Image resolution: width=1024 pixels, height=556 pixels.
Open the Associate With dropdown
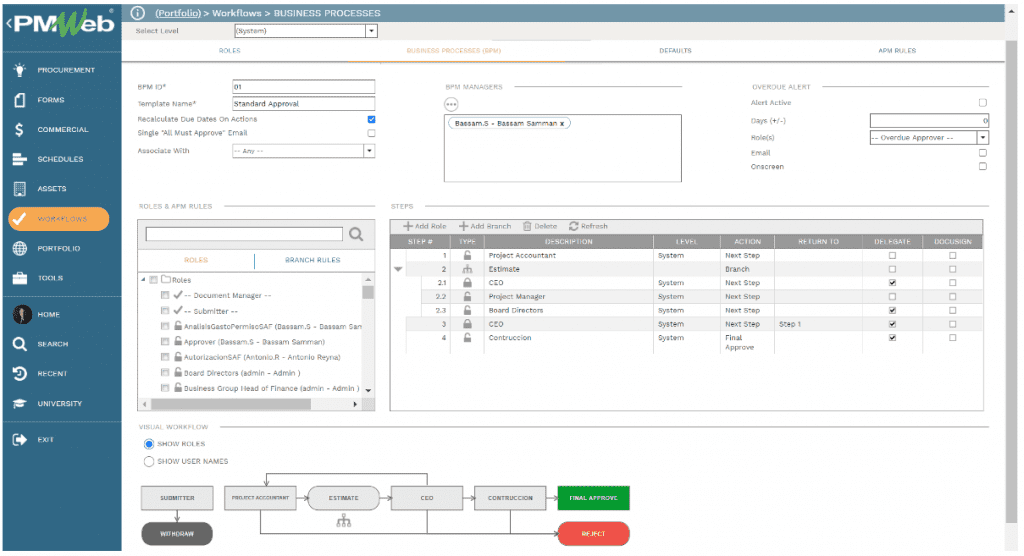pyautogui.click(x=369, y=151)
